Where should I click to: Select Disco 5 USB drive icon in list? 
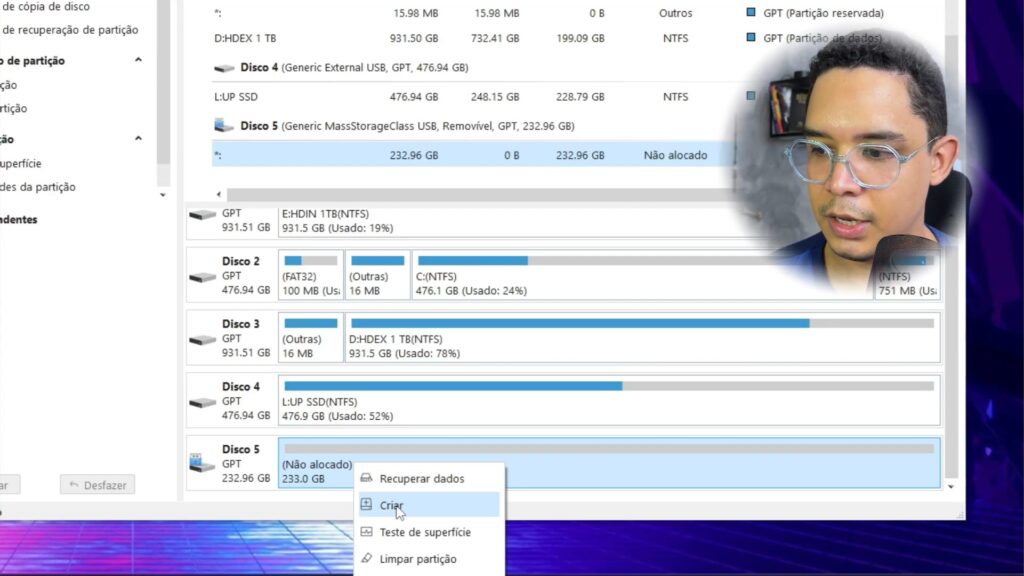pos(224,125)
